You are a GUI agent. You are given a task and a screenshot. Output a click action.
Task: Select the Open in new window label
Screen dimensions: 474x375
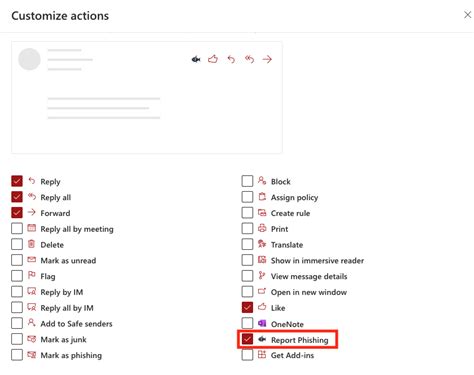pyautogui.click(x=309, y=292)
